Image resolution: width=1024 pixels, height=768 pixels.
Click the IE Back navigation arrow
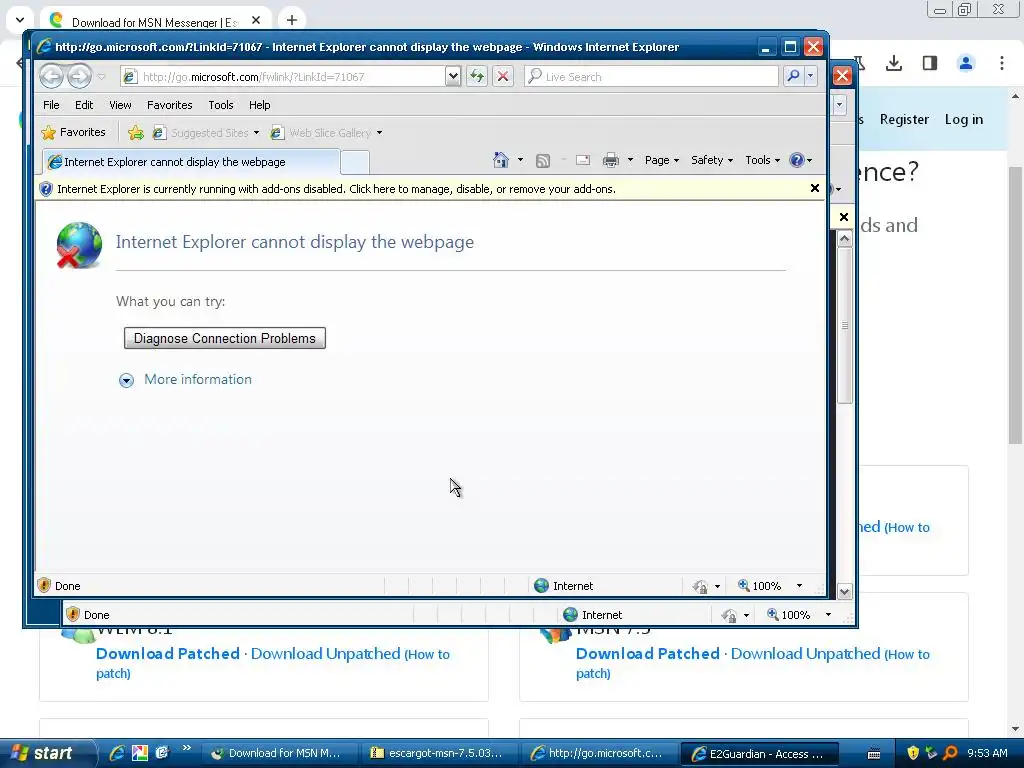[x=51, y=76]
